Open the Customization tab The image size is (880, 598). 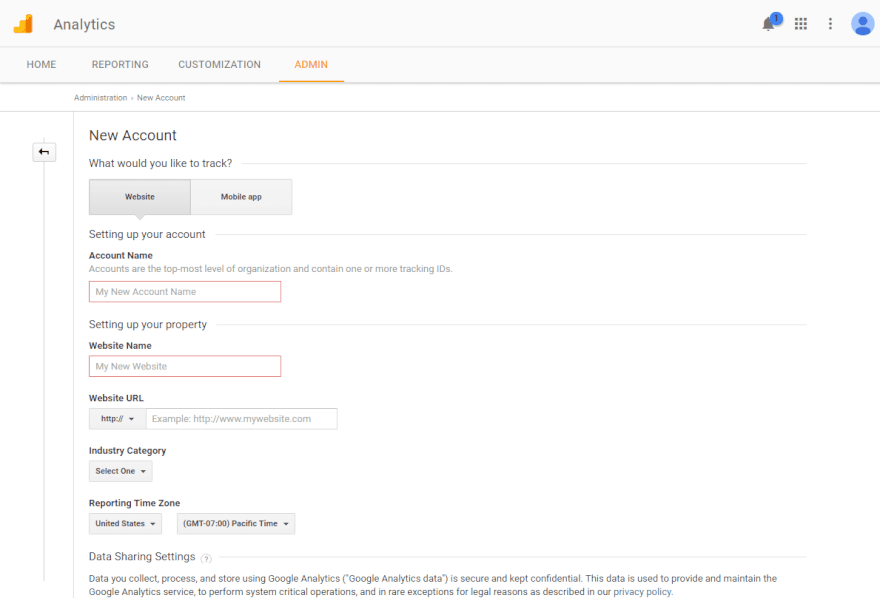pyautogui.click(x=219, y=65)
